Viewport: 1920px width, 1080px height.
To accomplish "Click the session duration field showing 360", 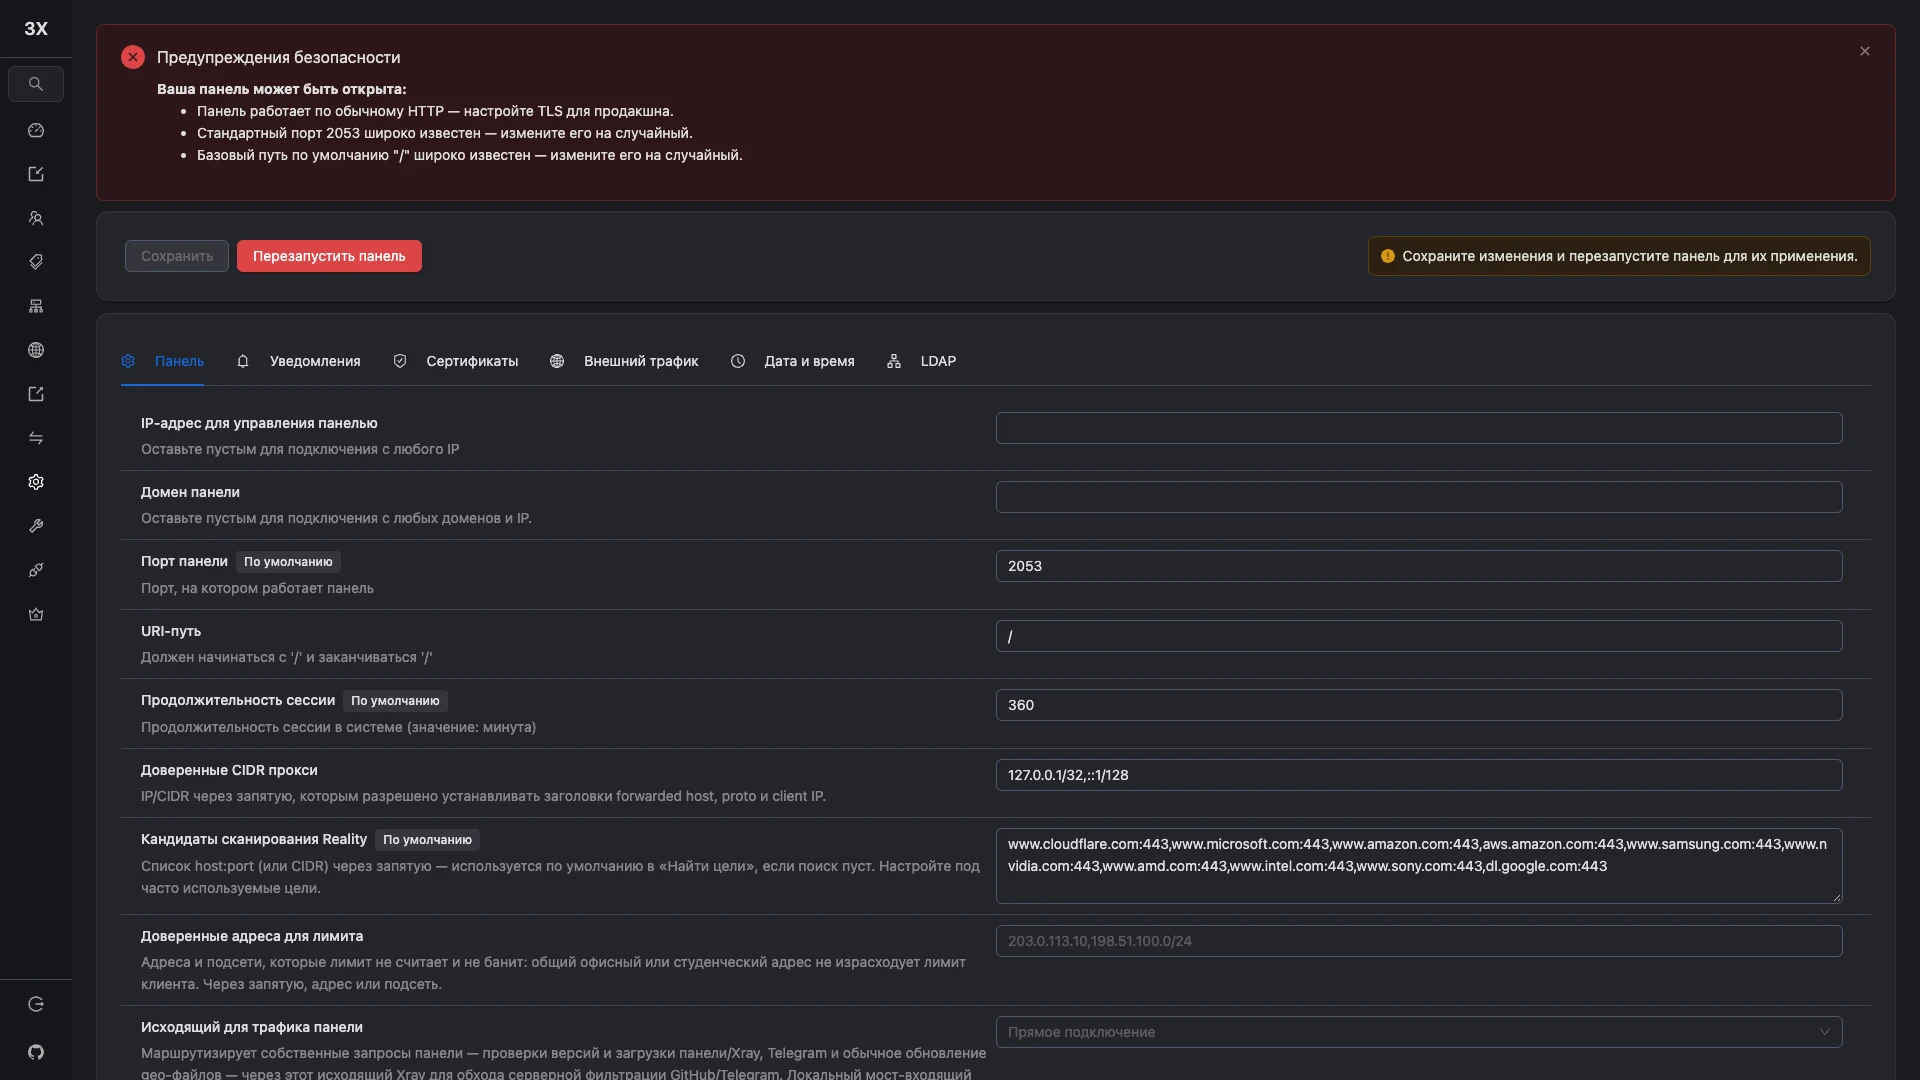I will [1419, 705].
